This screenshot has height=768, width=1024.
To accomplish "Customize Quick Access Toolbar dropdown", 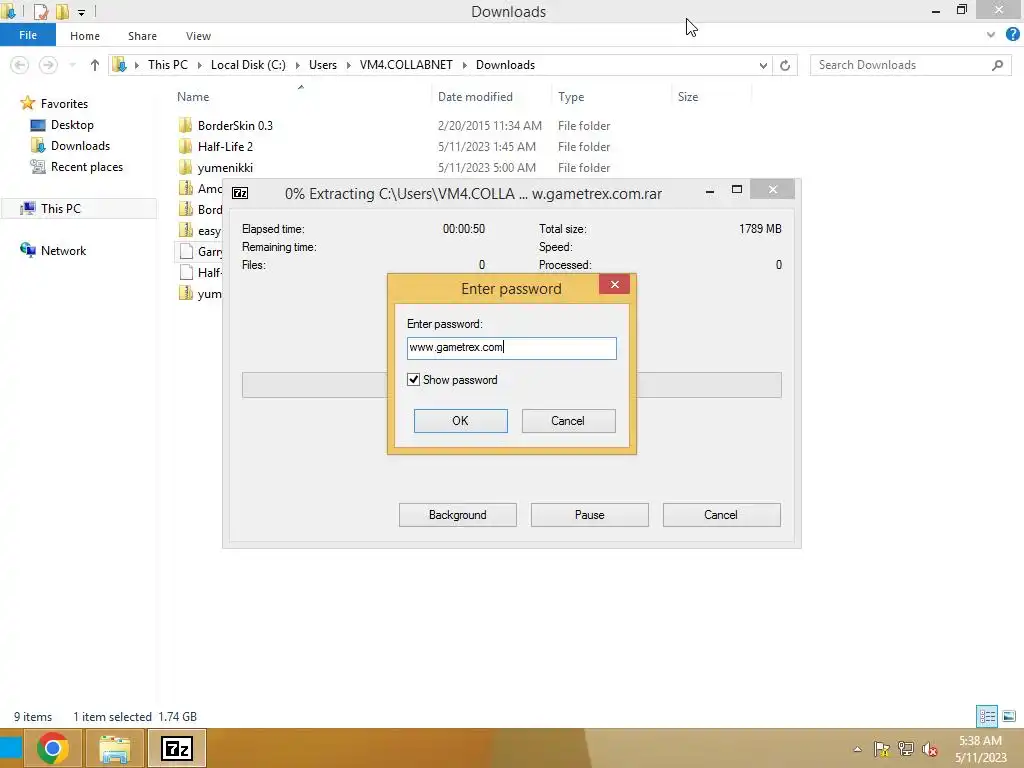I will (81, 12).
